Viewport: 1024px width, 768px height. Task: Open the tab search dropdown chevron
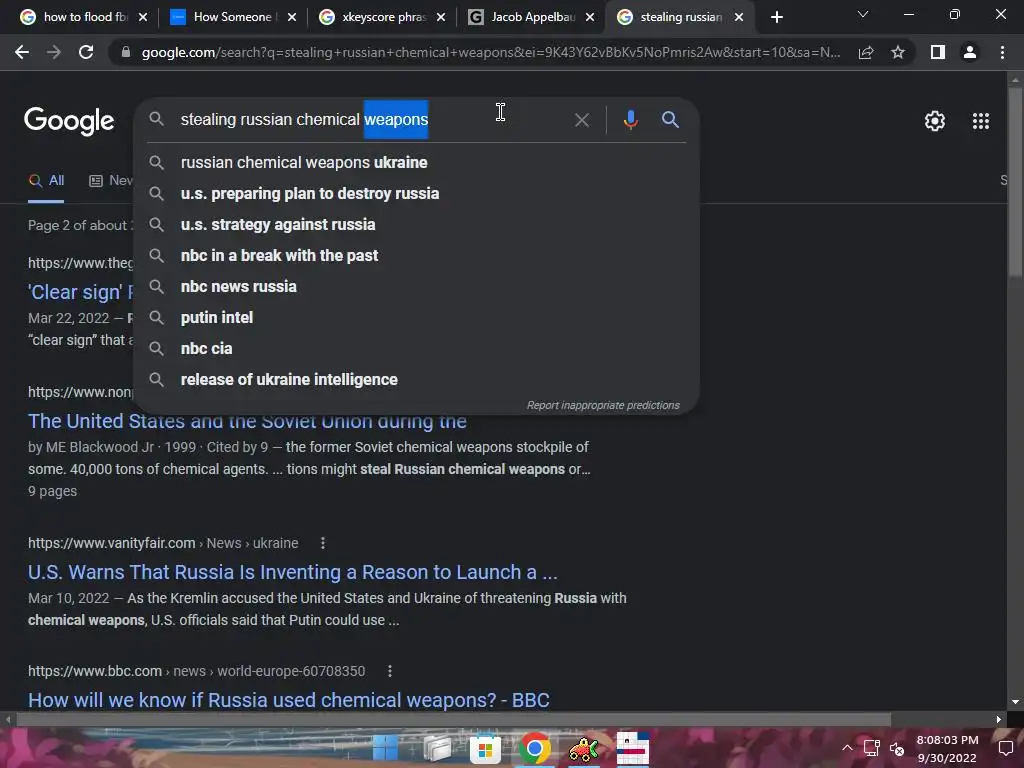[863, 14]
